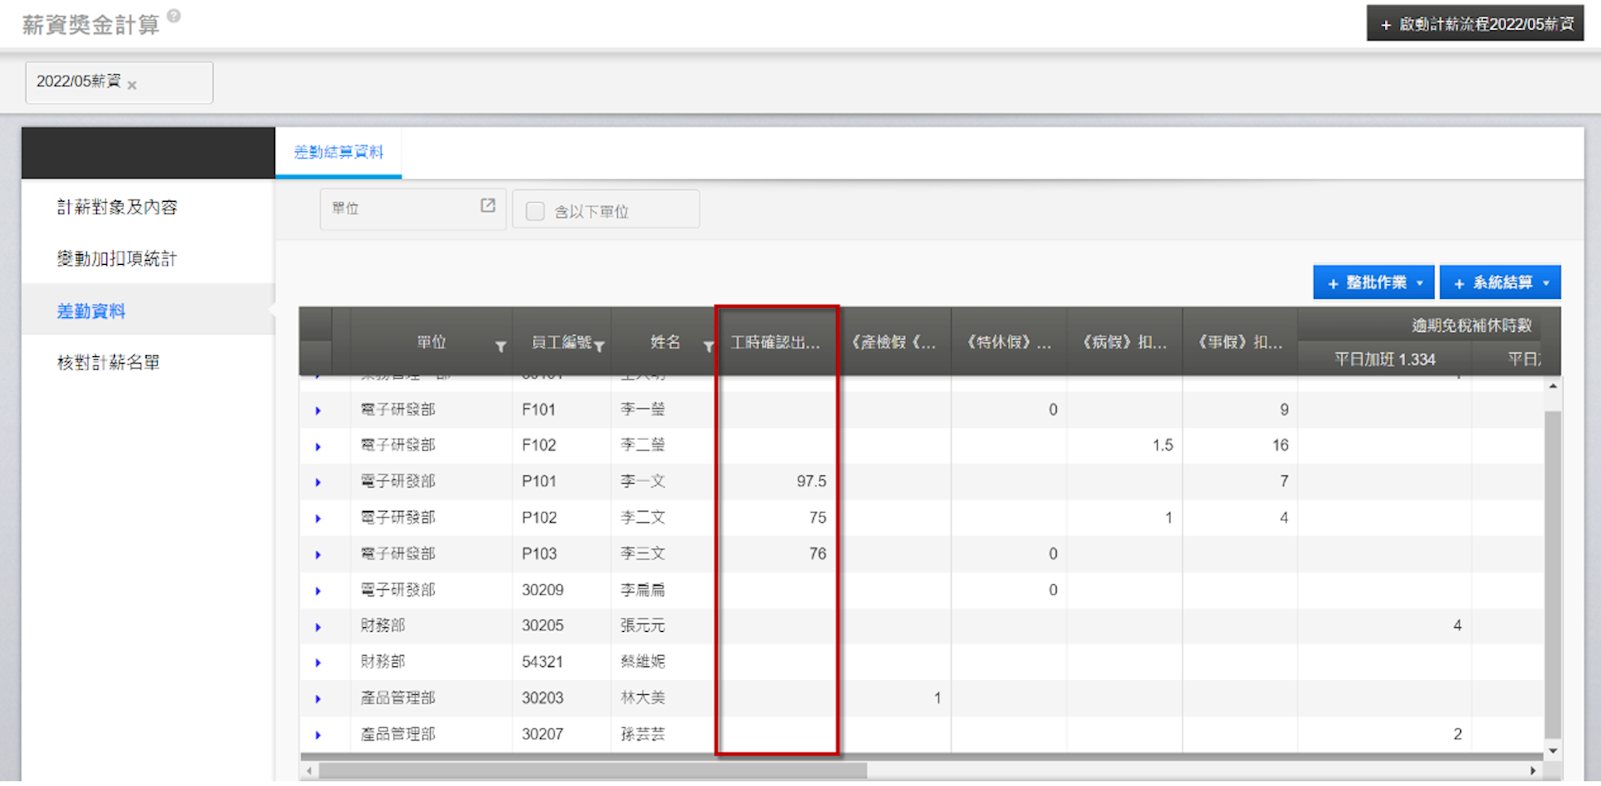Click the filter icon on 員工編號 column
1601x786 pixels.
(599, 346)
